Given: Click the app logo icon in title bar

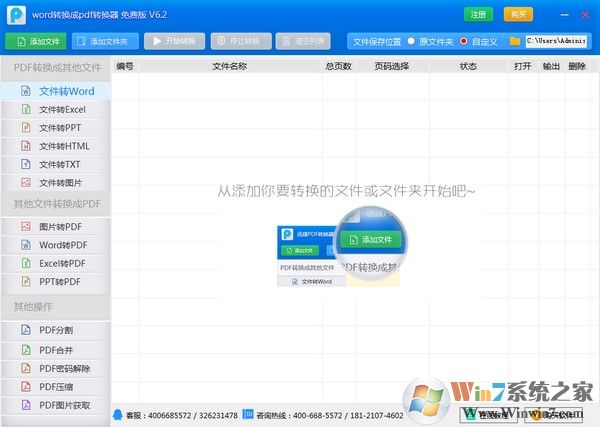Looking at the screenshot, I should (x=16, y=15).
